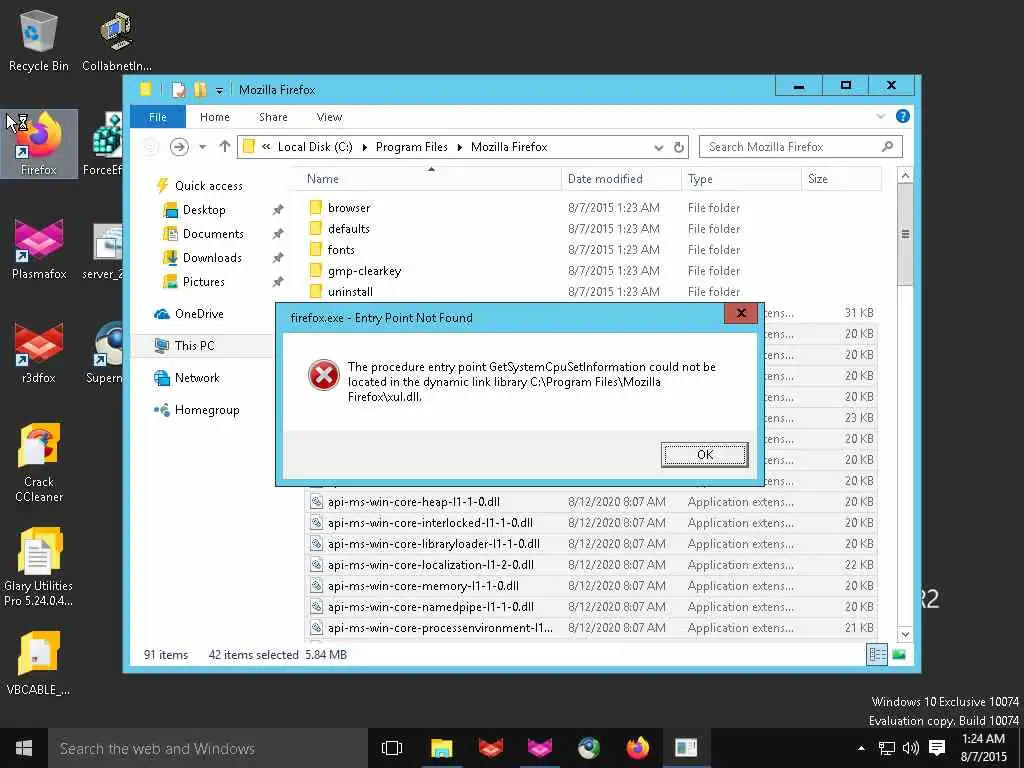Click OK in the error dialog

(704, 455)
